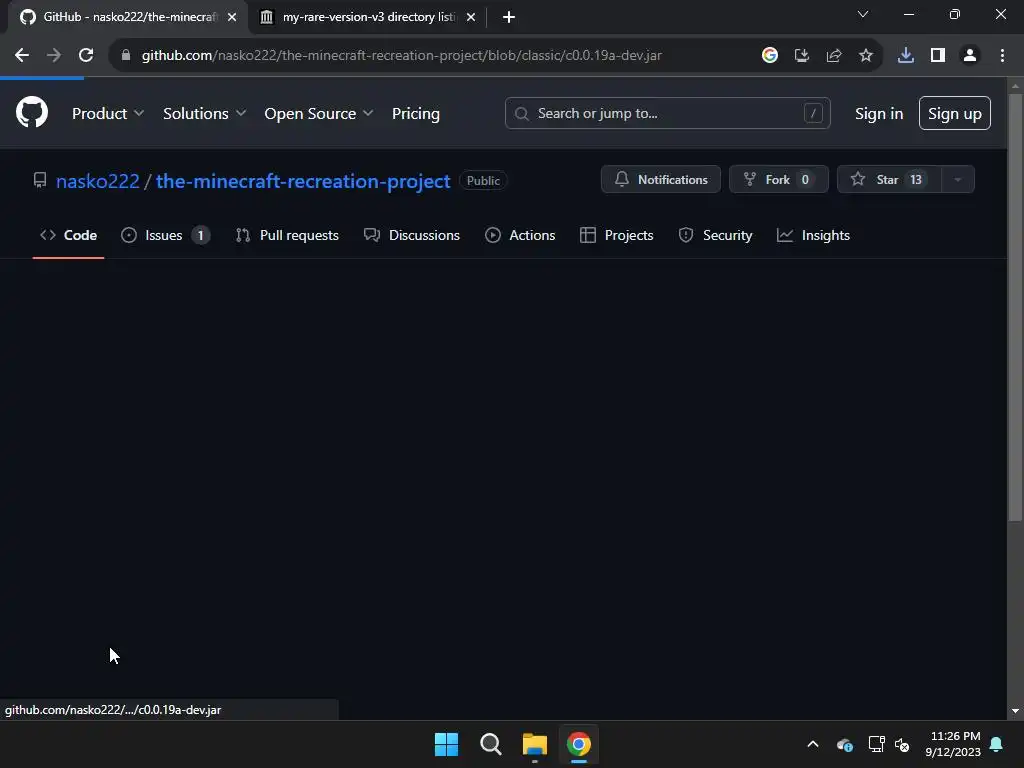Click the browser forward arrow
Screen dimensions: 1024x768
point(54,56)
